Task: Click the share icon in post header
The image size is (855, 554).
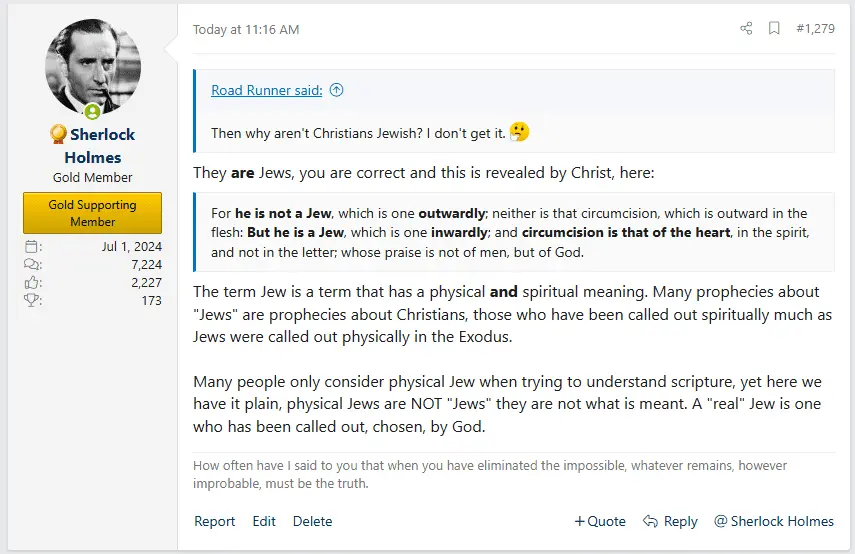Action: (x=746, y=29)
